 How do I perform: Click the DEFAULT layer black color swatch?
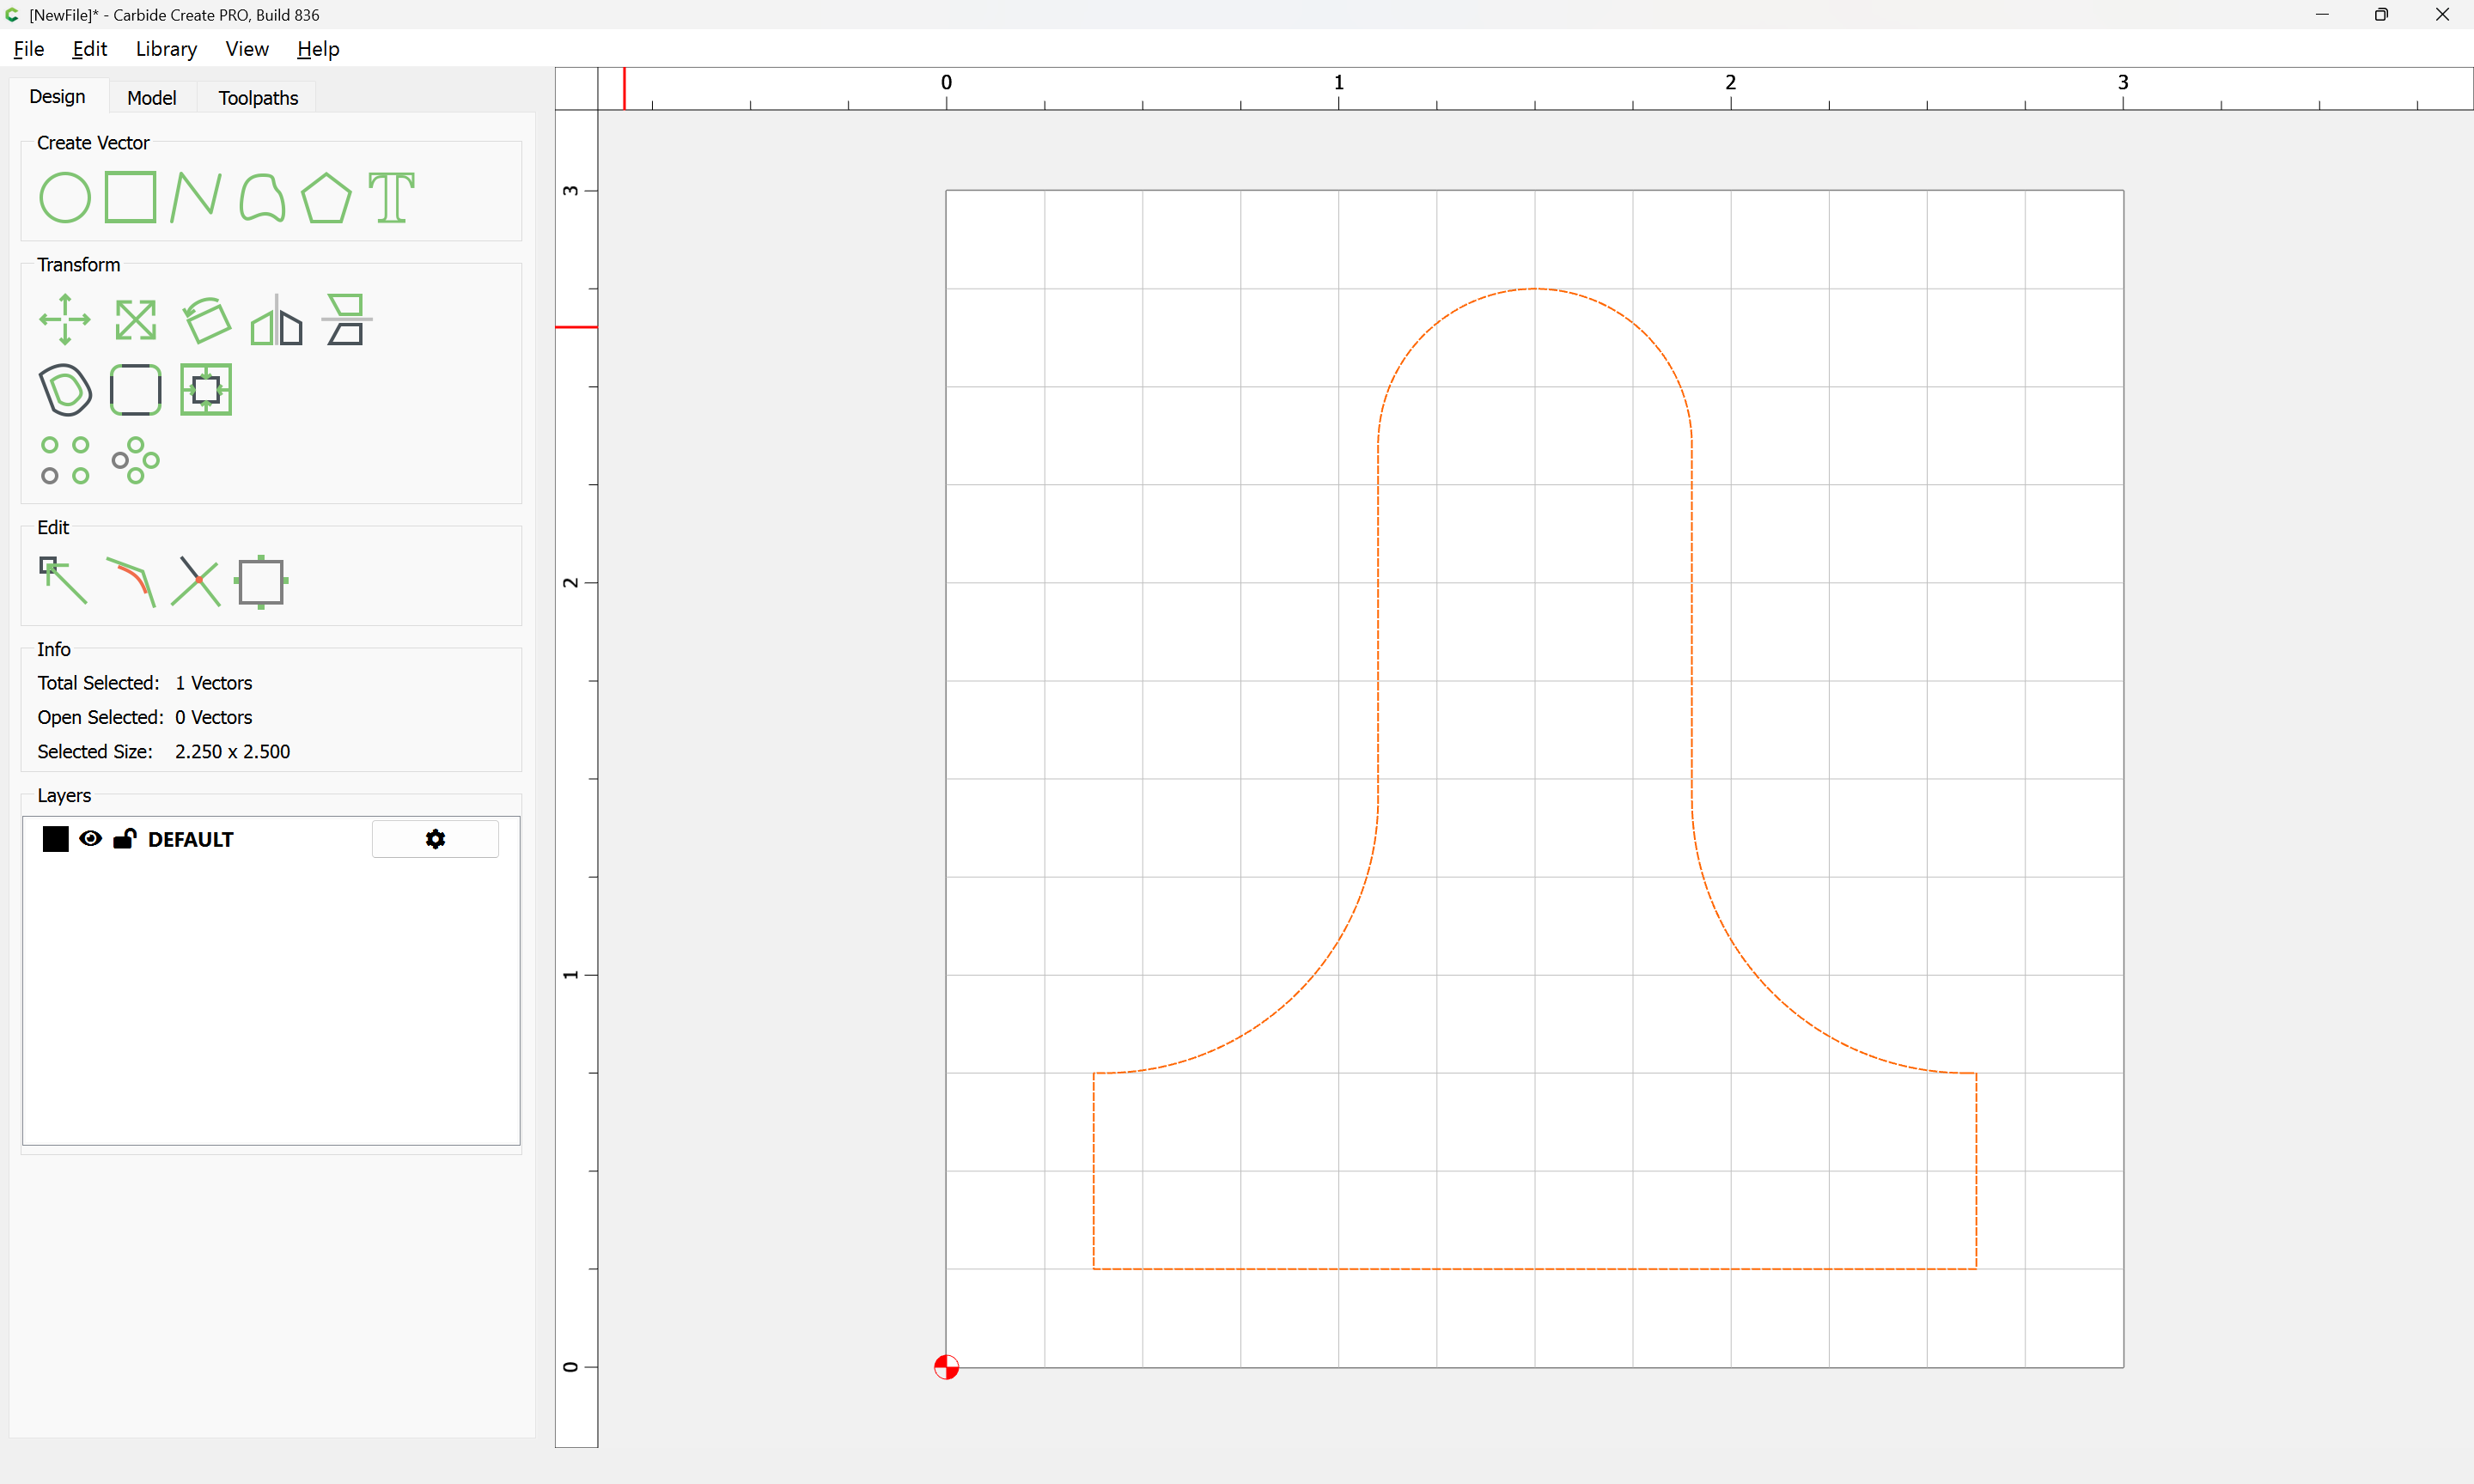[x=55, y=839]
